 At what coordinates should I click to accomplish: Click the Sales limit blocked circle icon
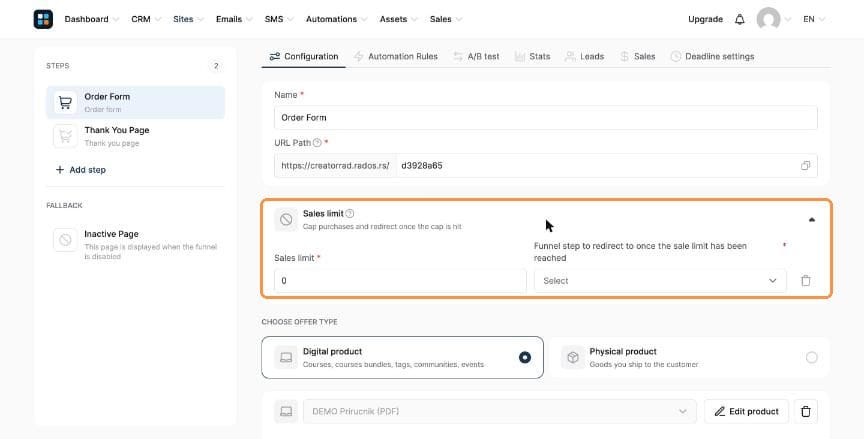[x=286, y=219]
